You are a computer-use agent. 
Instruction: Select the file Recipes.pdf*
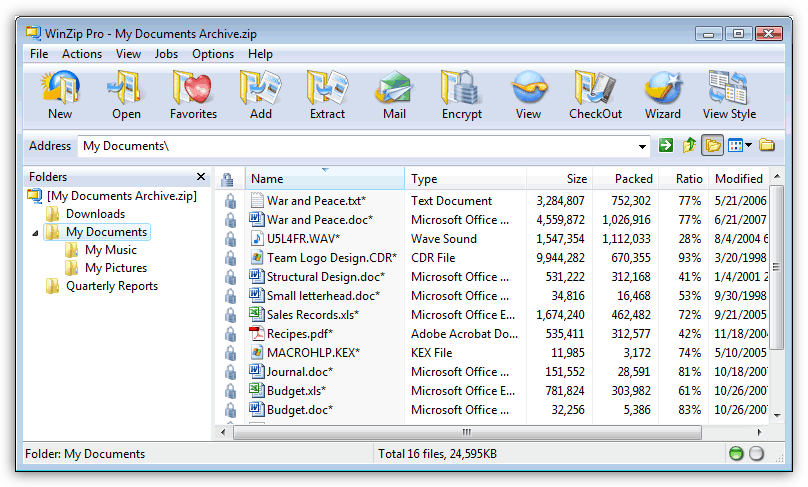(300, 334)
